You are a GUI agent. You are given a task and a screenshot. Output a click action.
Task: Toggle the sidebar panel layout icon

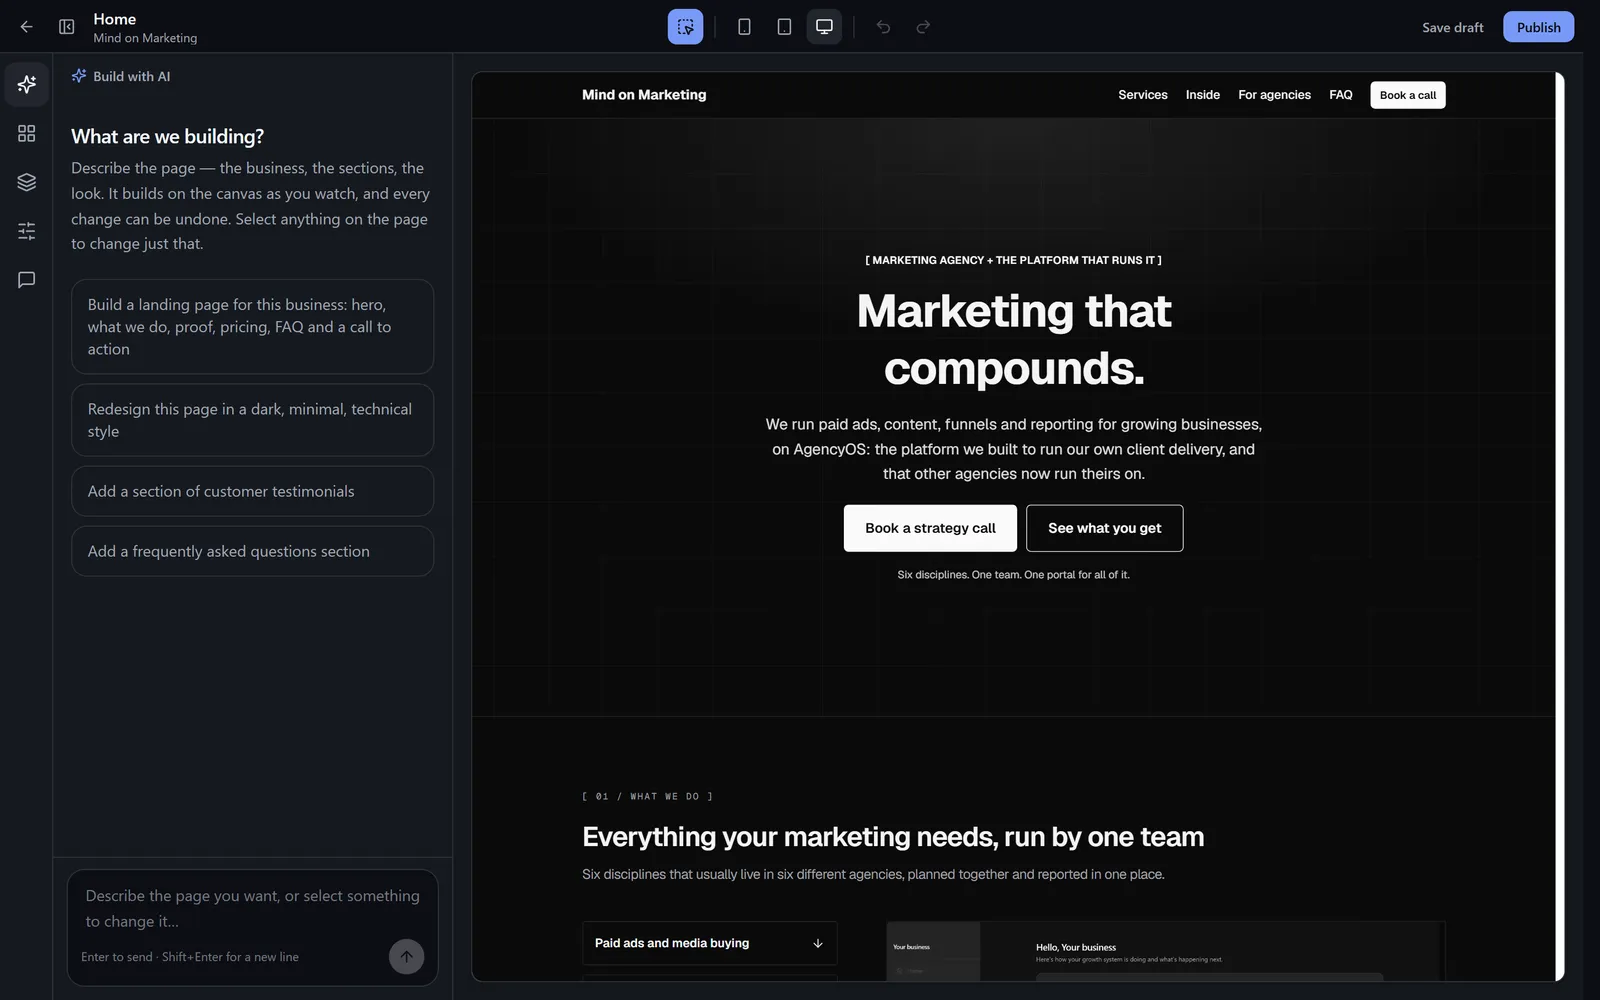(x=67, y=27)
